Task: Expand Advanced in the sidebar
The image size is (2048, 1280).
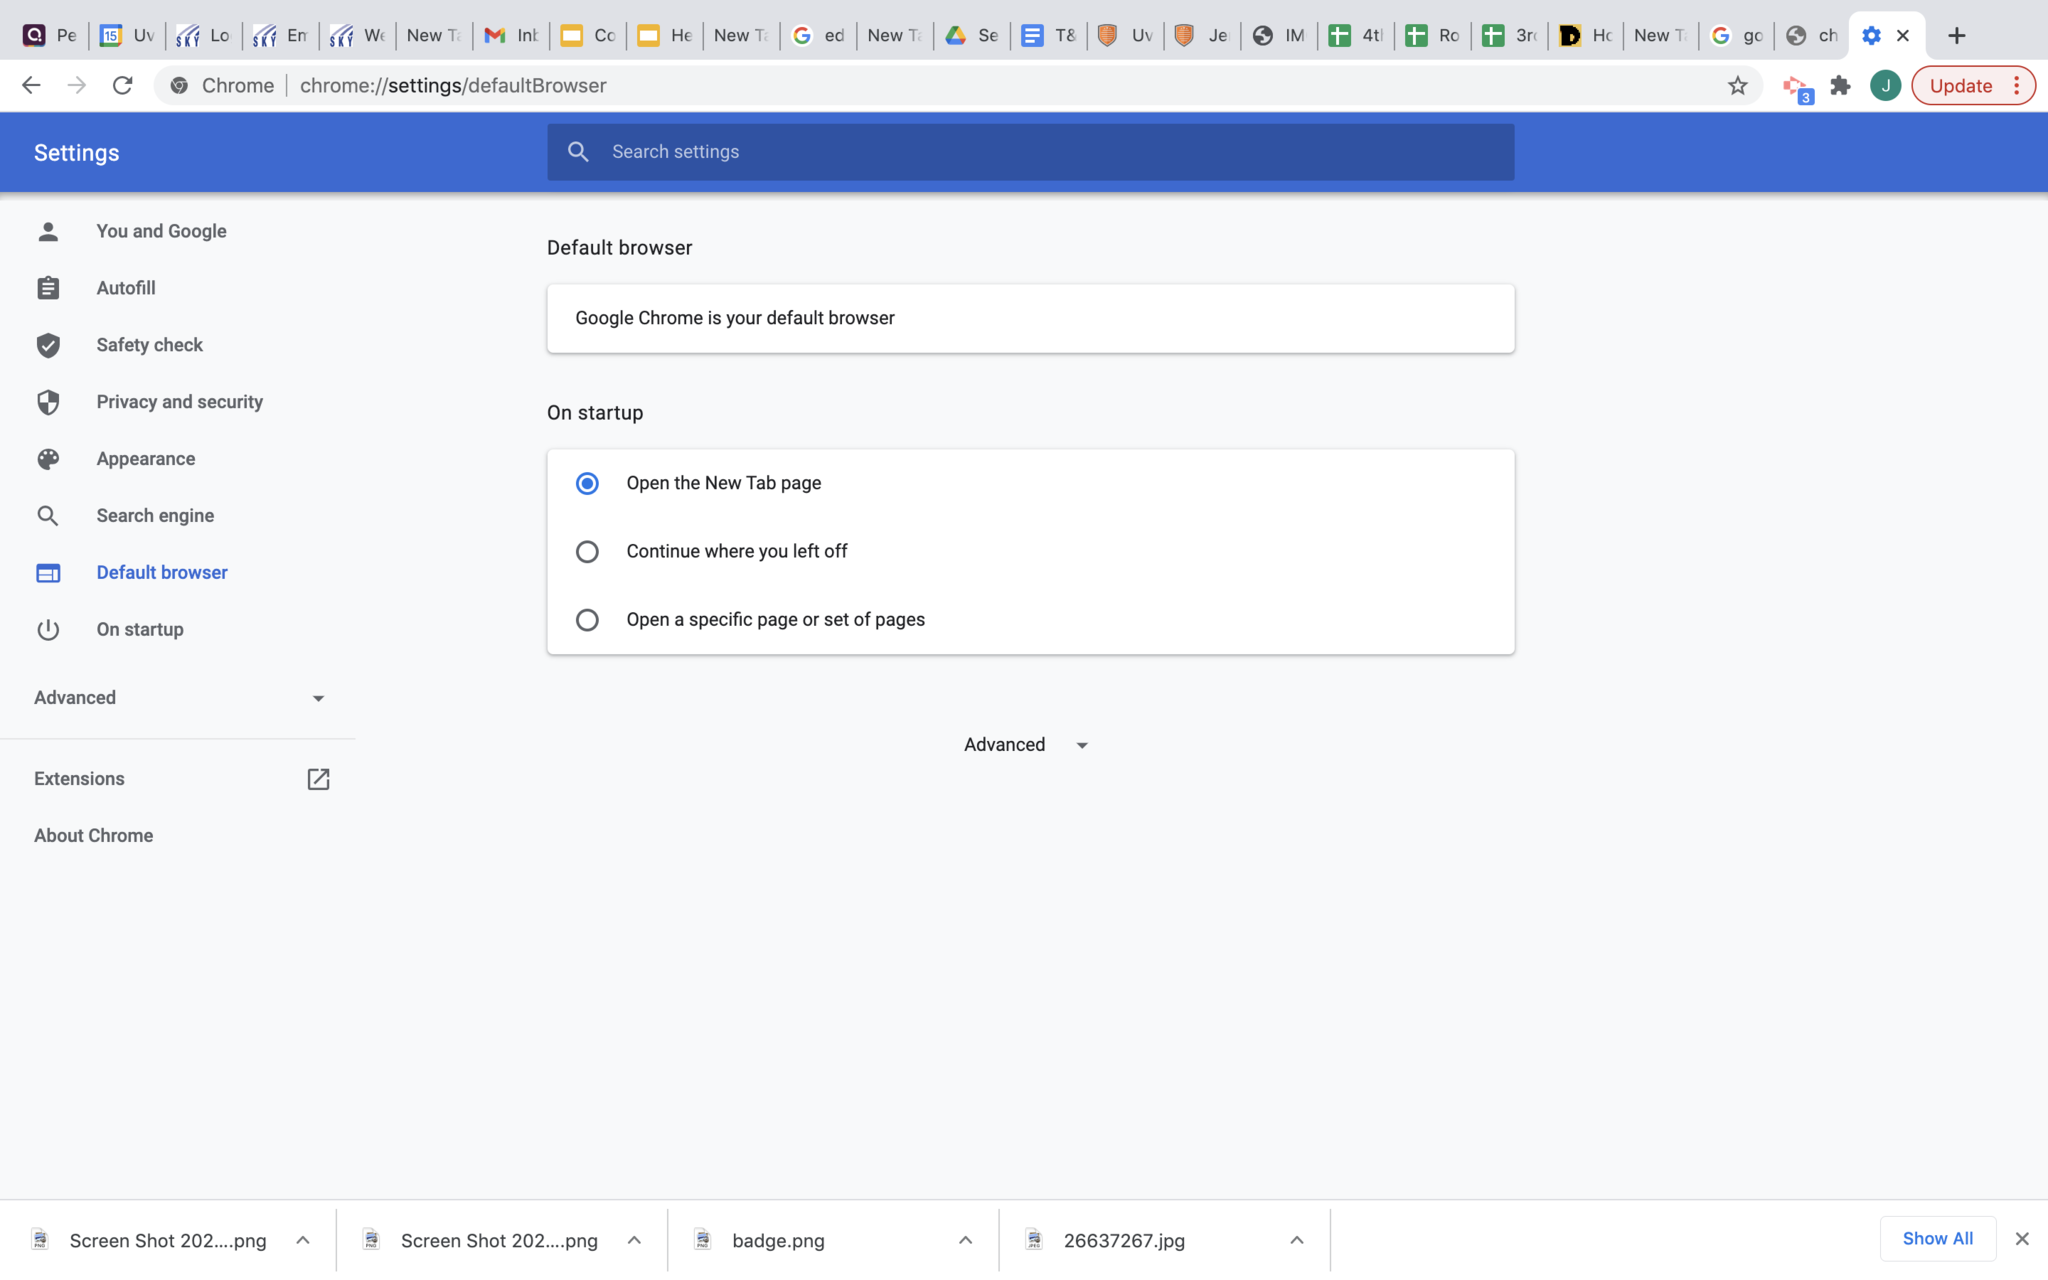Action: tap(180, 698)
